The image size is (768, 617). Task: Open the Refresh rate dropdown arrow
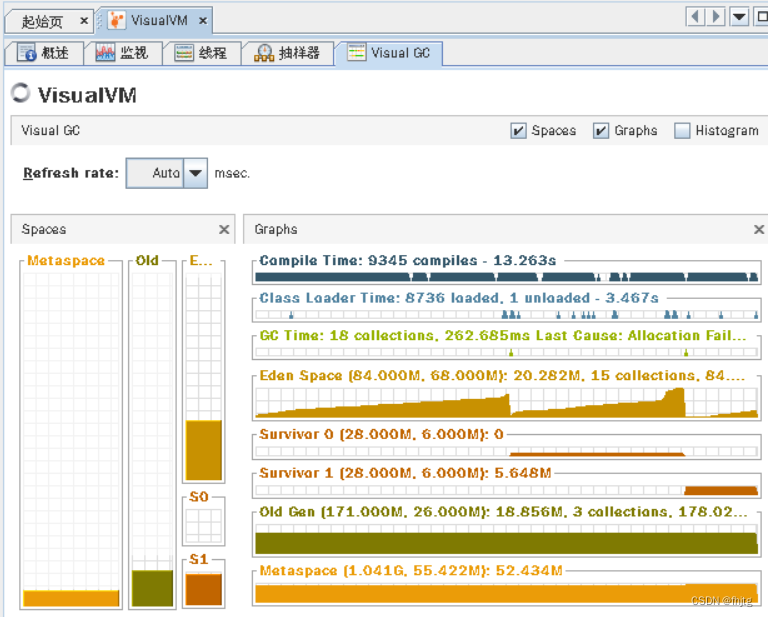[195, 173]
